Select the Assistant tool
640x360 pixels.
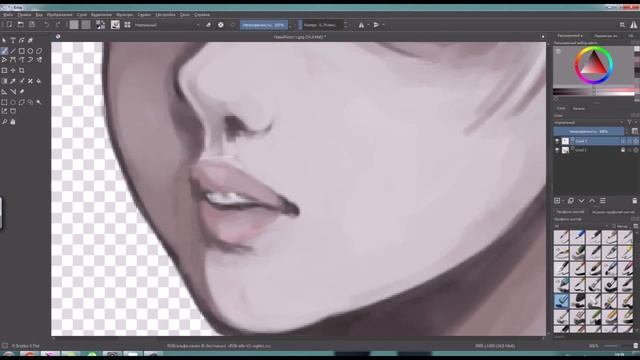[x=4, y=91]
